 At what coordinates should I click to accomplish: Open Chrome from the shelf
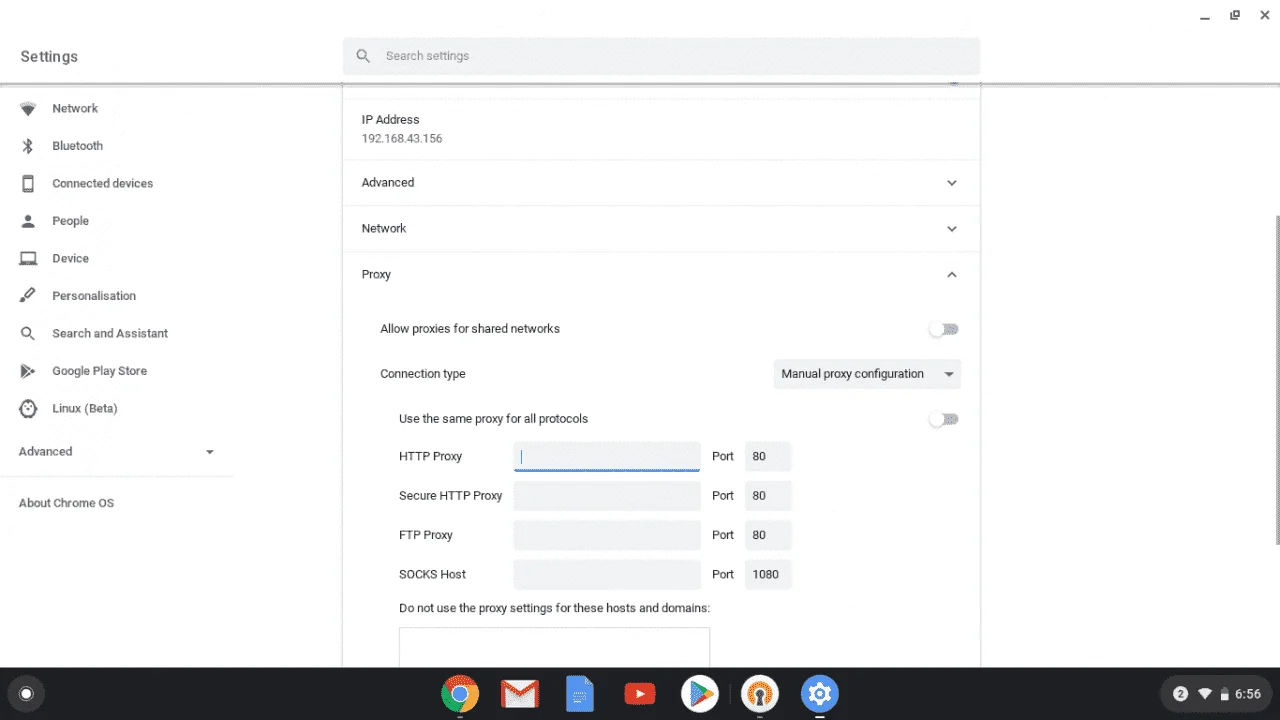460,694
